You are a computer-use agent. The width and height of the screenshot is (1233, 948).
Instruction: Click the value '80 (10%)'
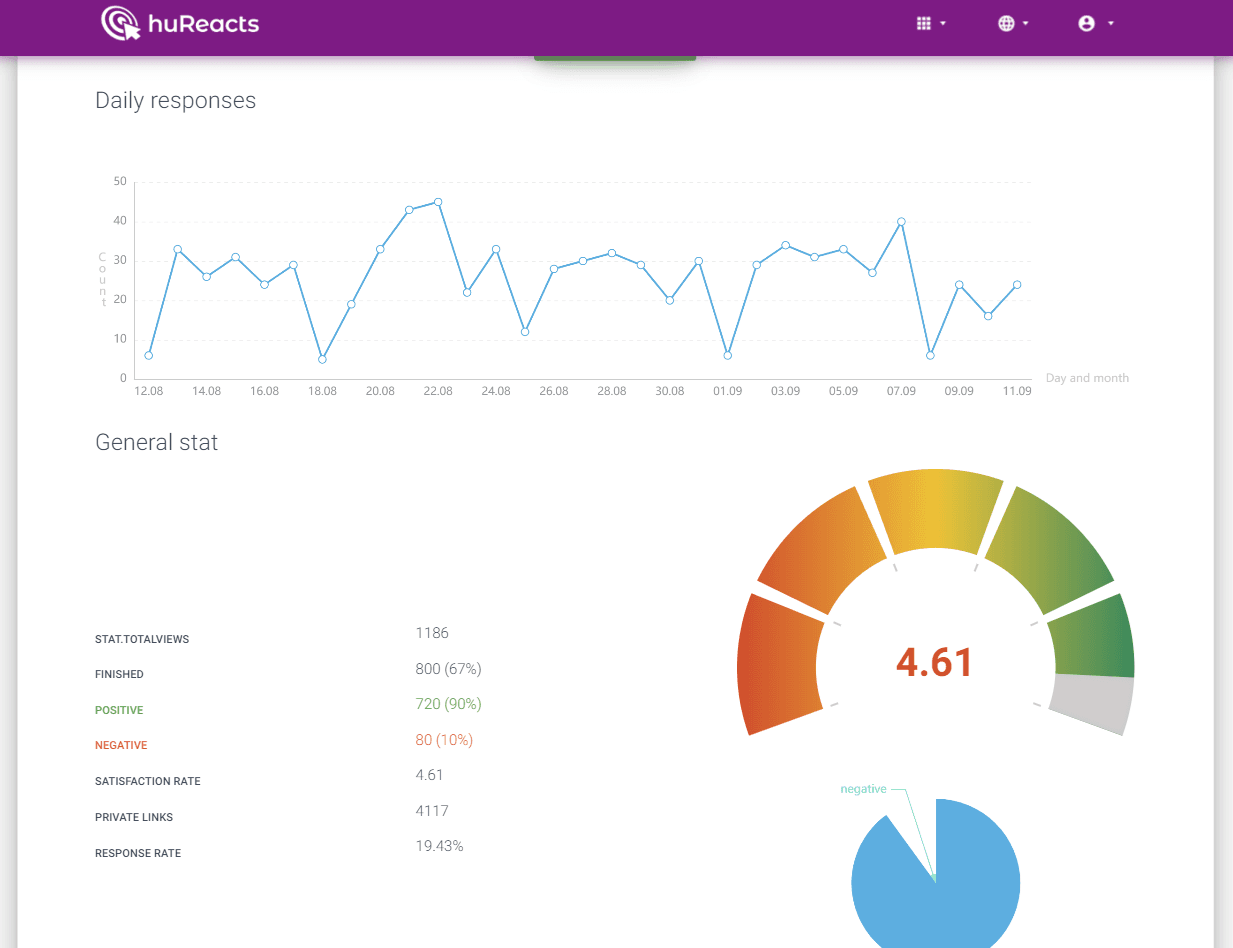444,740
